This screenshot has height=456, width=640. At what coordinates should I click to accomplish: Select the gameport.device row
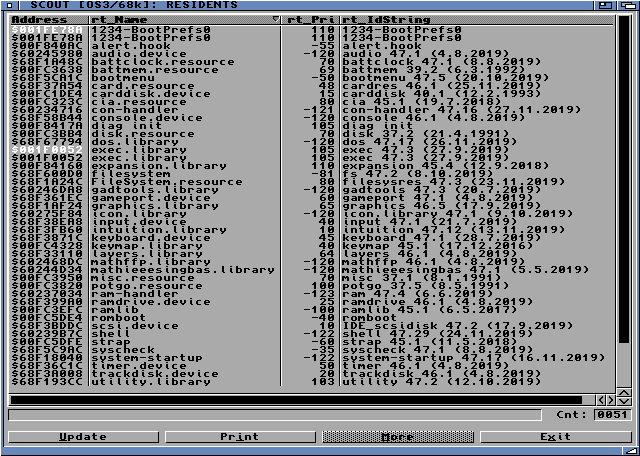click(x=311, y=198)
